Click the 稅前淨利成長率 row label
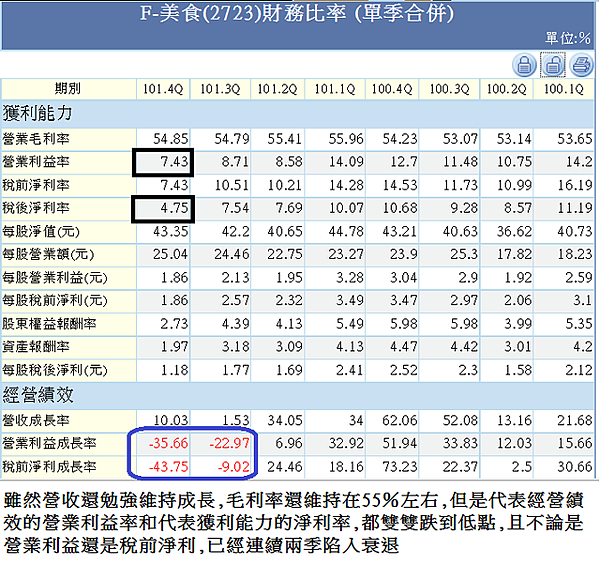Viewport: 600px width, 564px height. (x=49, y=467)
